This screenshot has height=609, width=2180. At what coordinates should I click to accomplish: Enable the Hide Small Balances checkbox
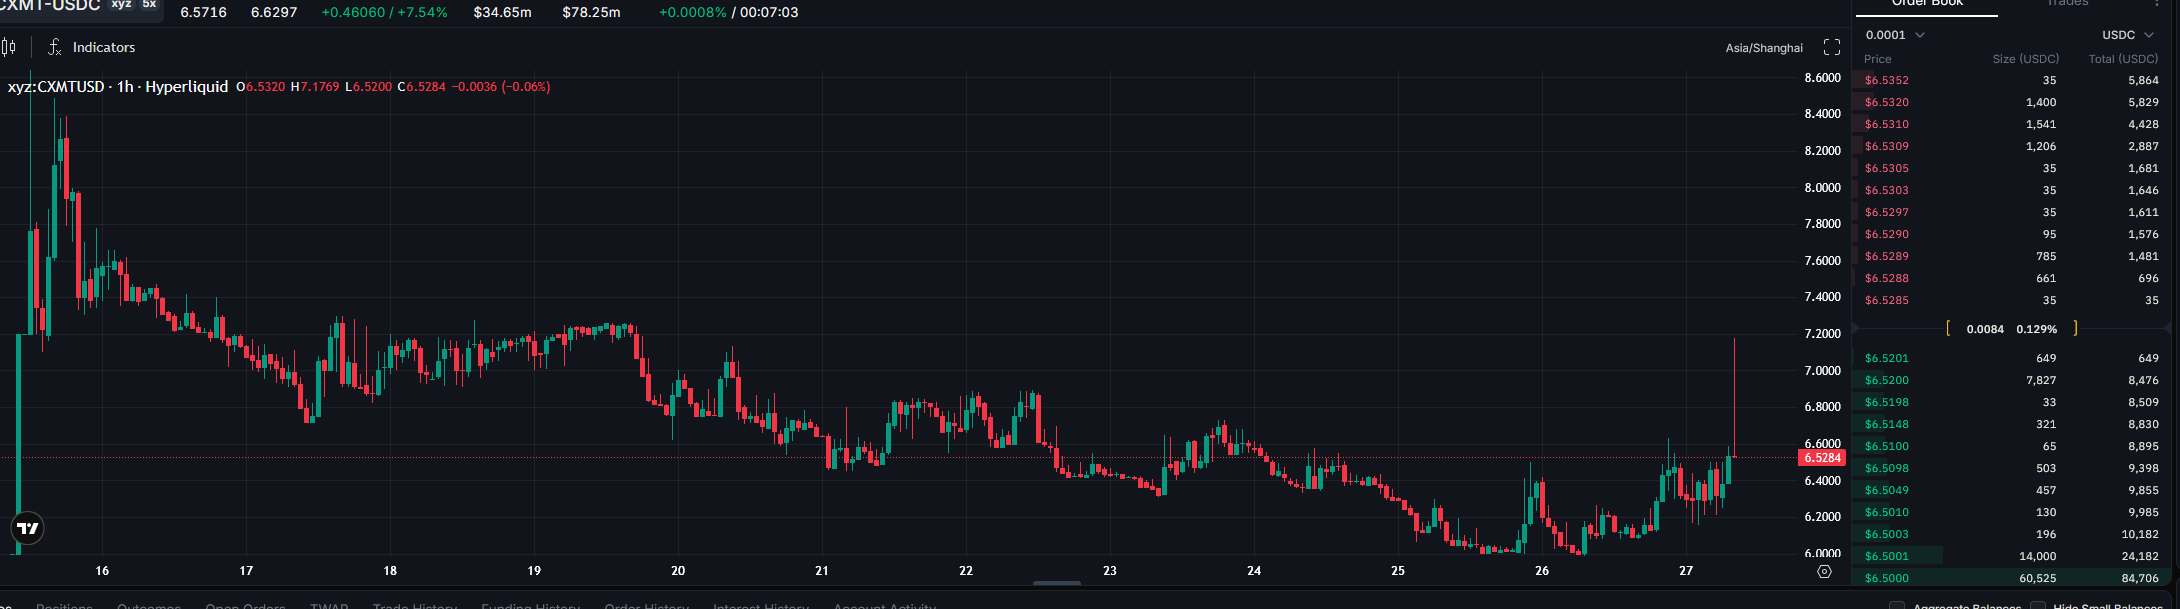pyautogui.click(x=2037, y=606)
